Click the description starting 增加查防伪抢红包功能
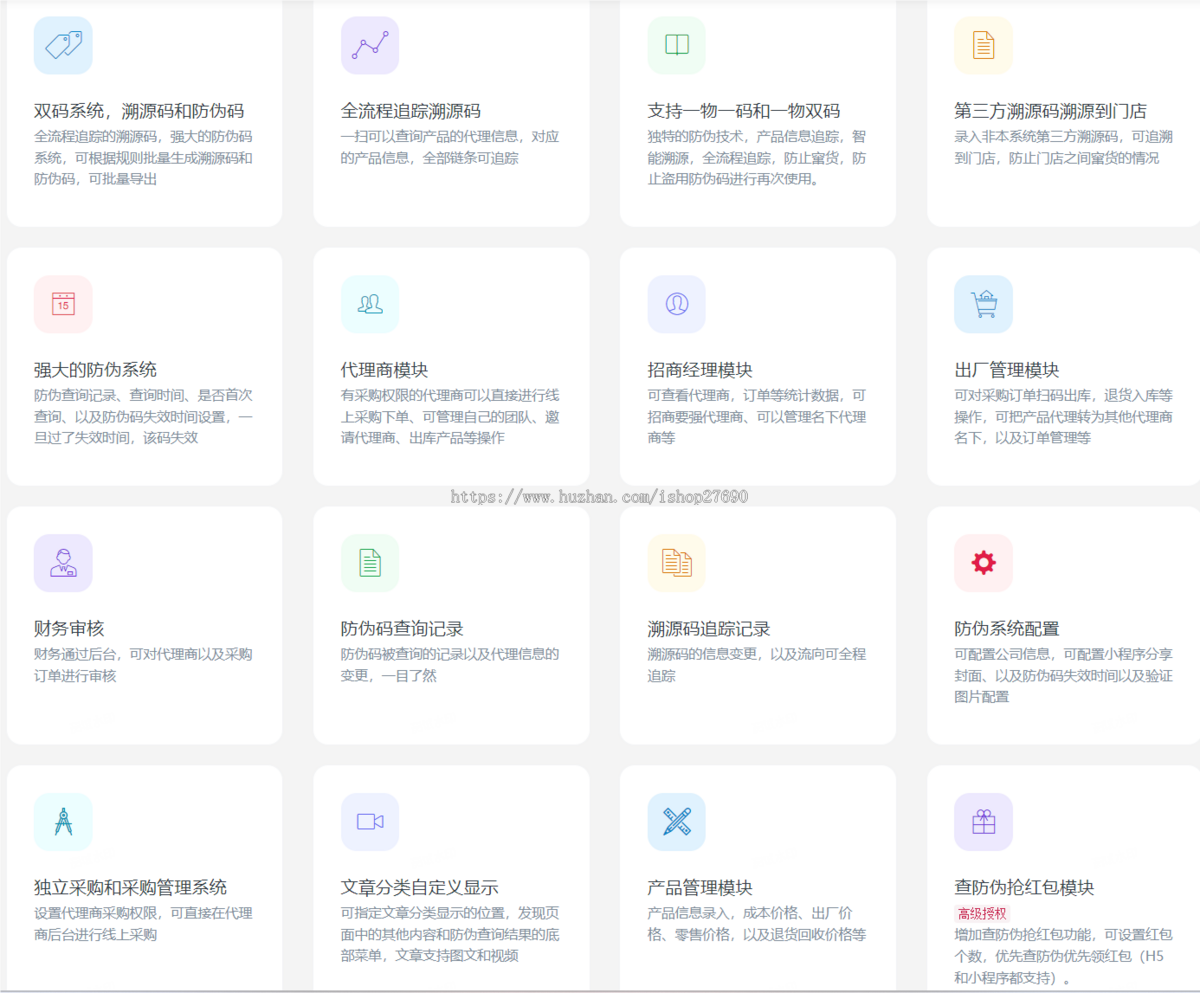 click(1064, 957)
